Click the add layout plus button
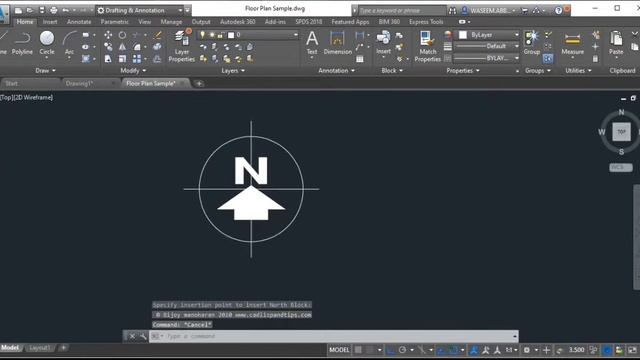The height and width of the screenshot is (360, 640). [64, 348]
